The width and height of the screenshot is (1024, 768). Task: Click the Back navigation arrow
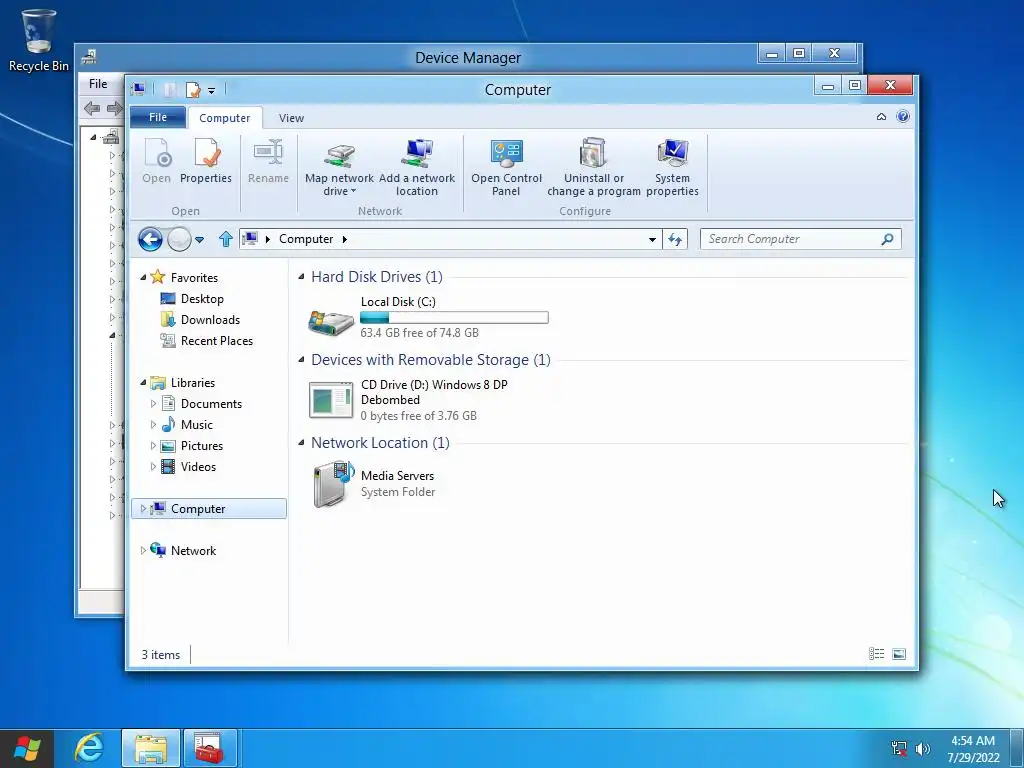coord(150,240)
